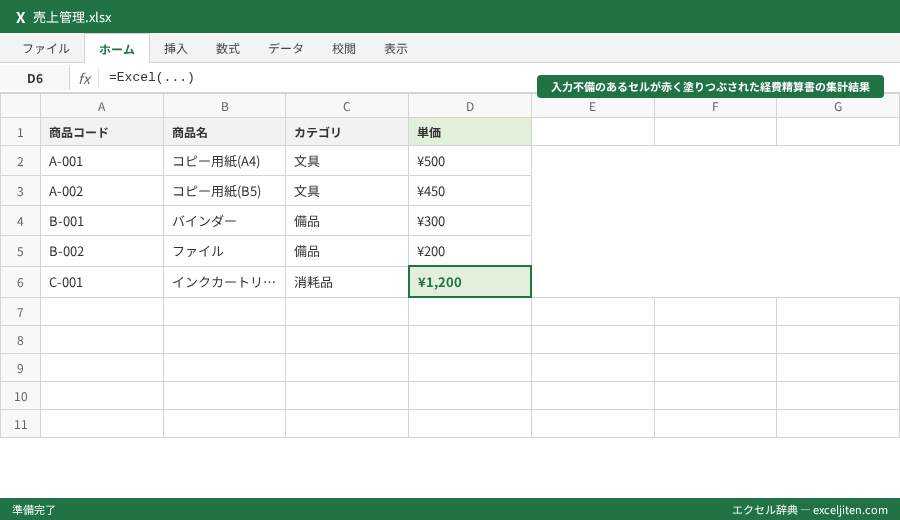Select cell A-001
Screen dimensions: 900x520
click(102, 161)
